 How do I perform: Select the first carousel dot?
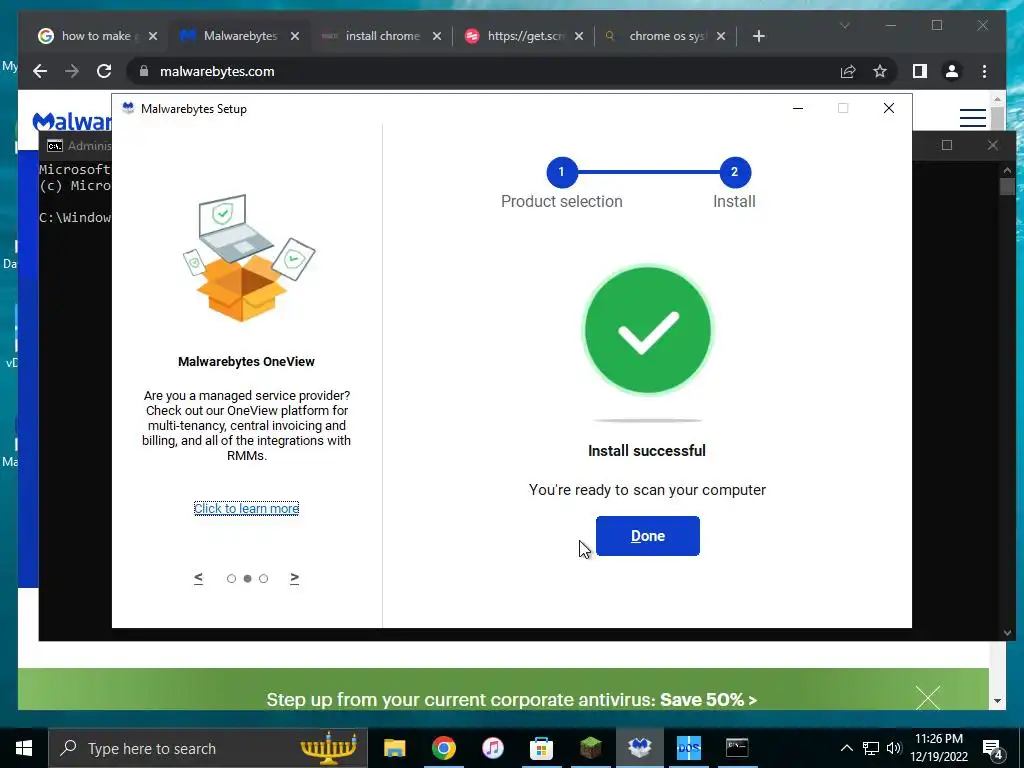tap(231, 579)
